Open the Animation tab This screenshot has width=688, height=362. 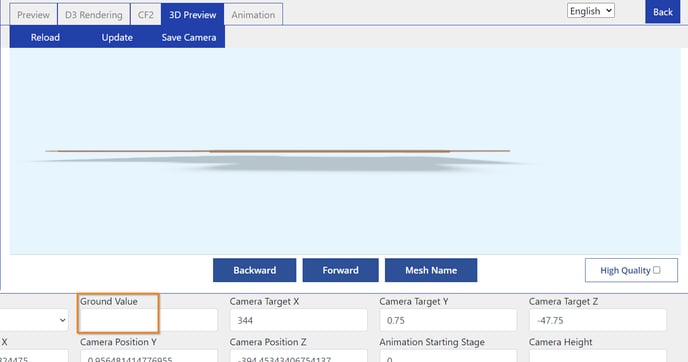click(253, 14)
